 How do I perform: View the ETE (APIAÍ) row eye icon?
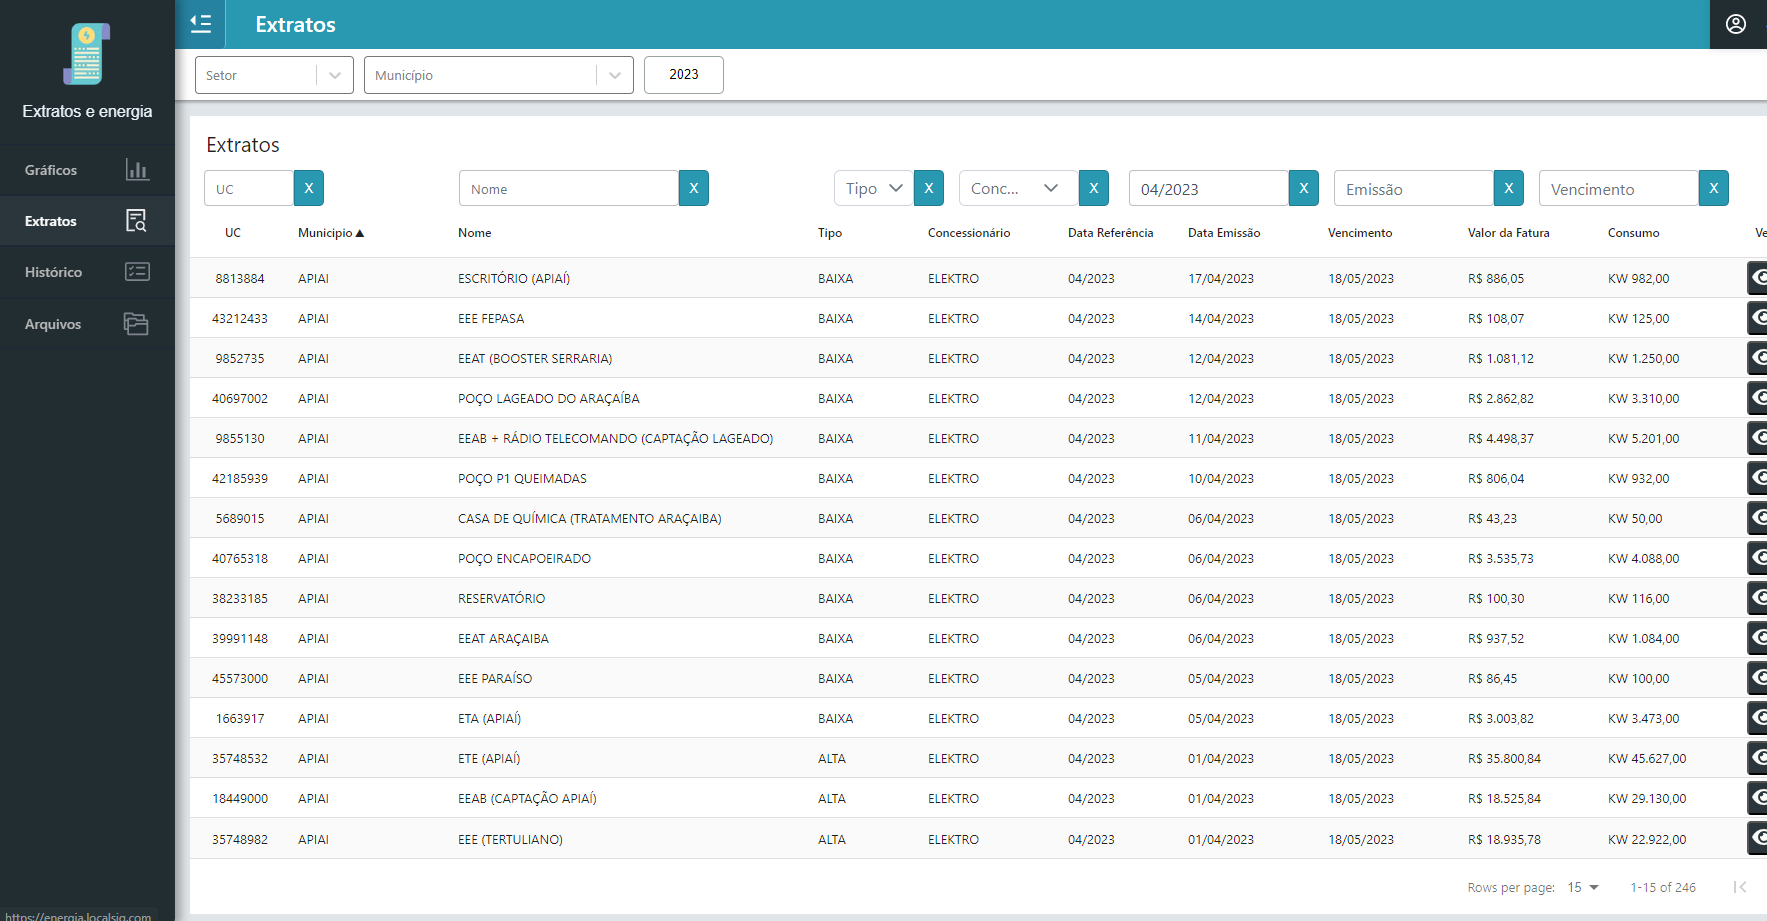(x=1757, y=758)
